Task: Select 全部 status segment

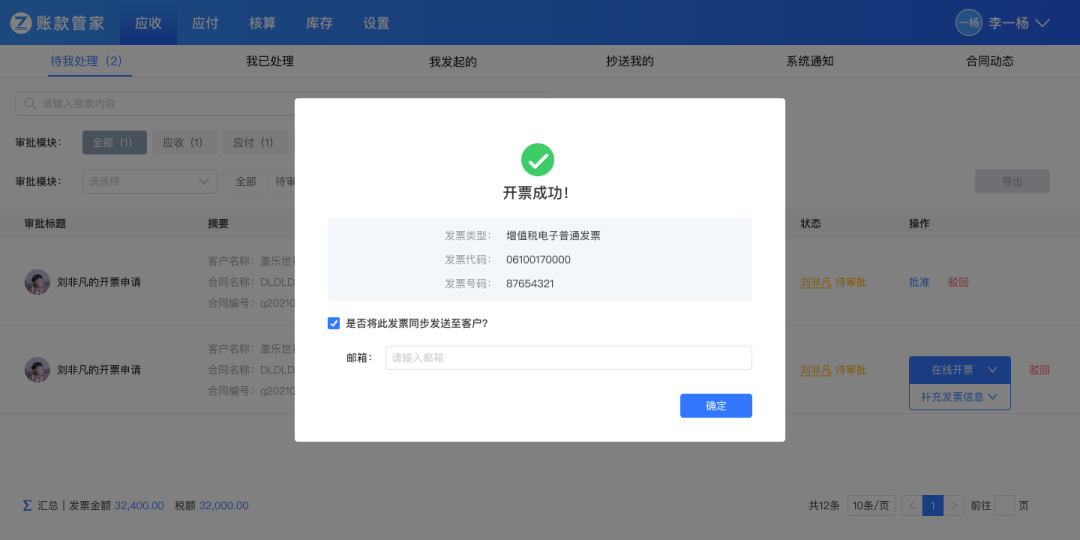Action: (246, 181)
